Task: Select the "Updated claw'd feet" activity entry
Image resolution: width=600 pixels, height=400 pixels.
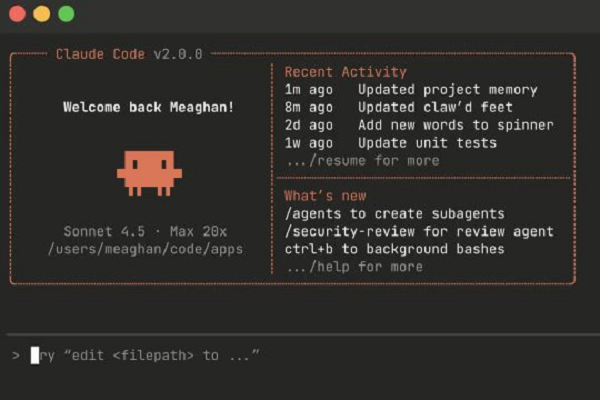Action: pos(435,107)
